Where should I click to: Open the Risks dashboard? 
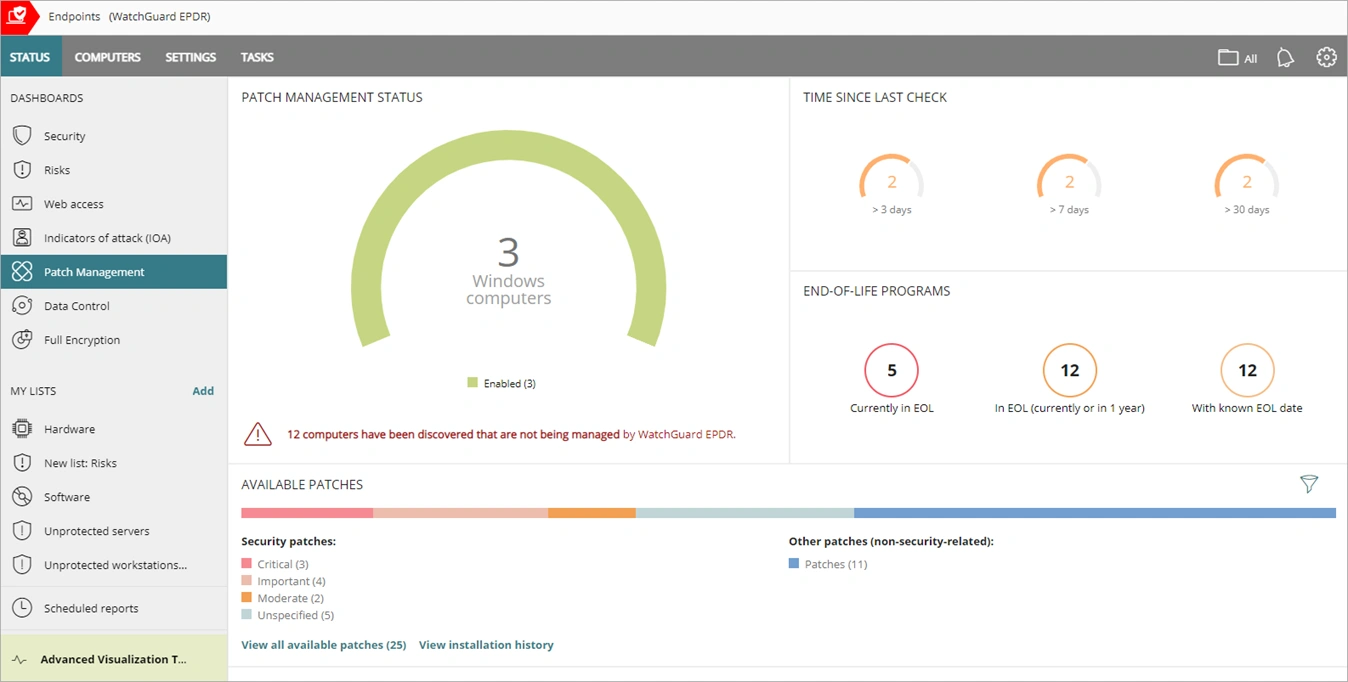click(x=114, y=170)
